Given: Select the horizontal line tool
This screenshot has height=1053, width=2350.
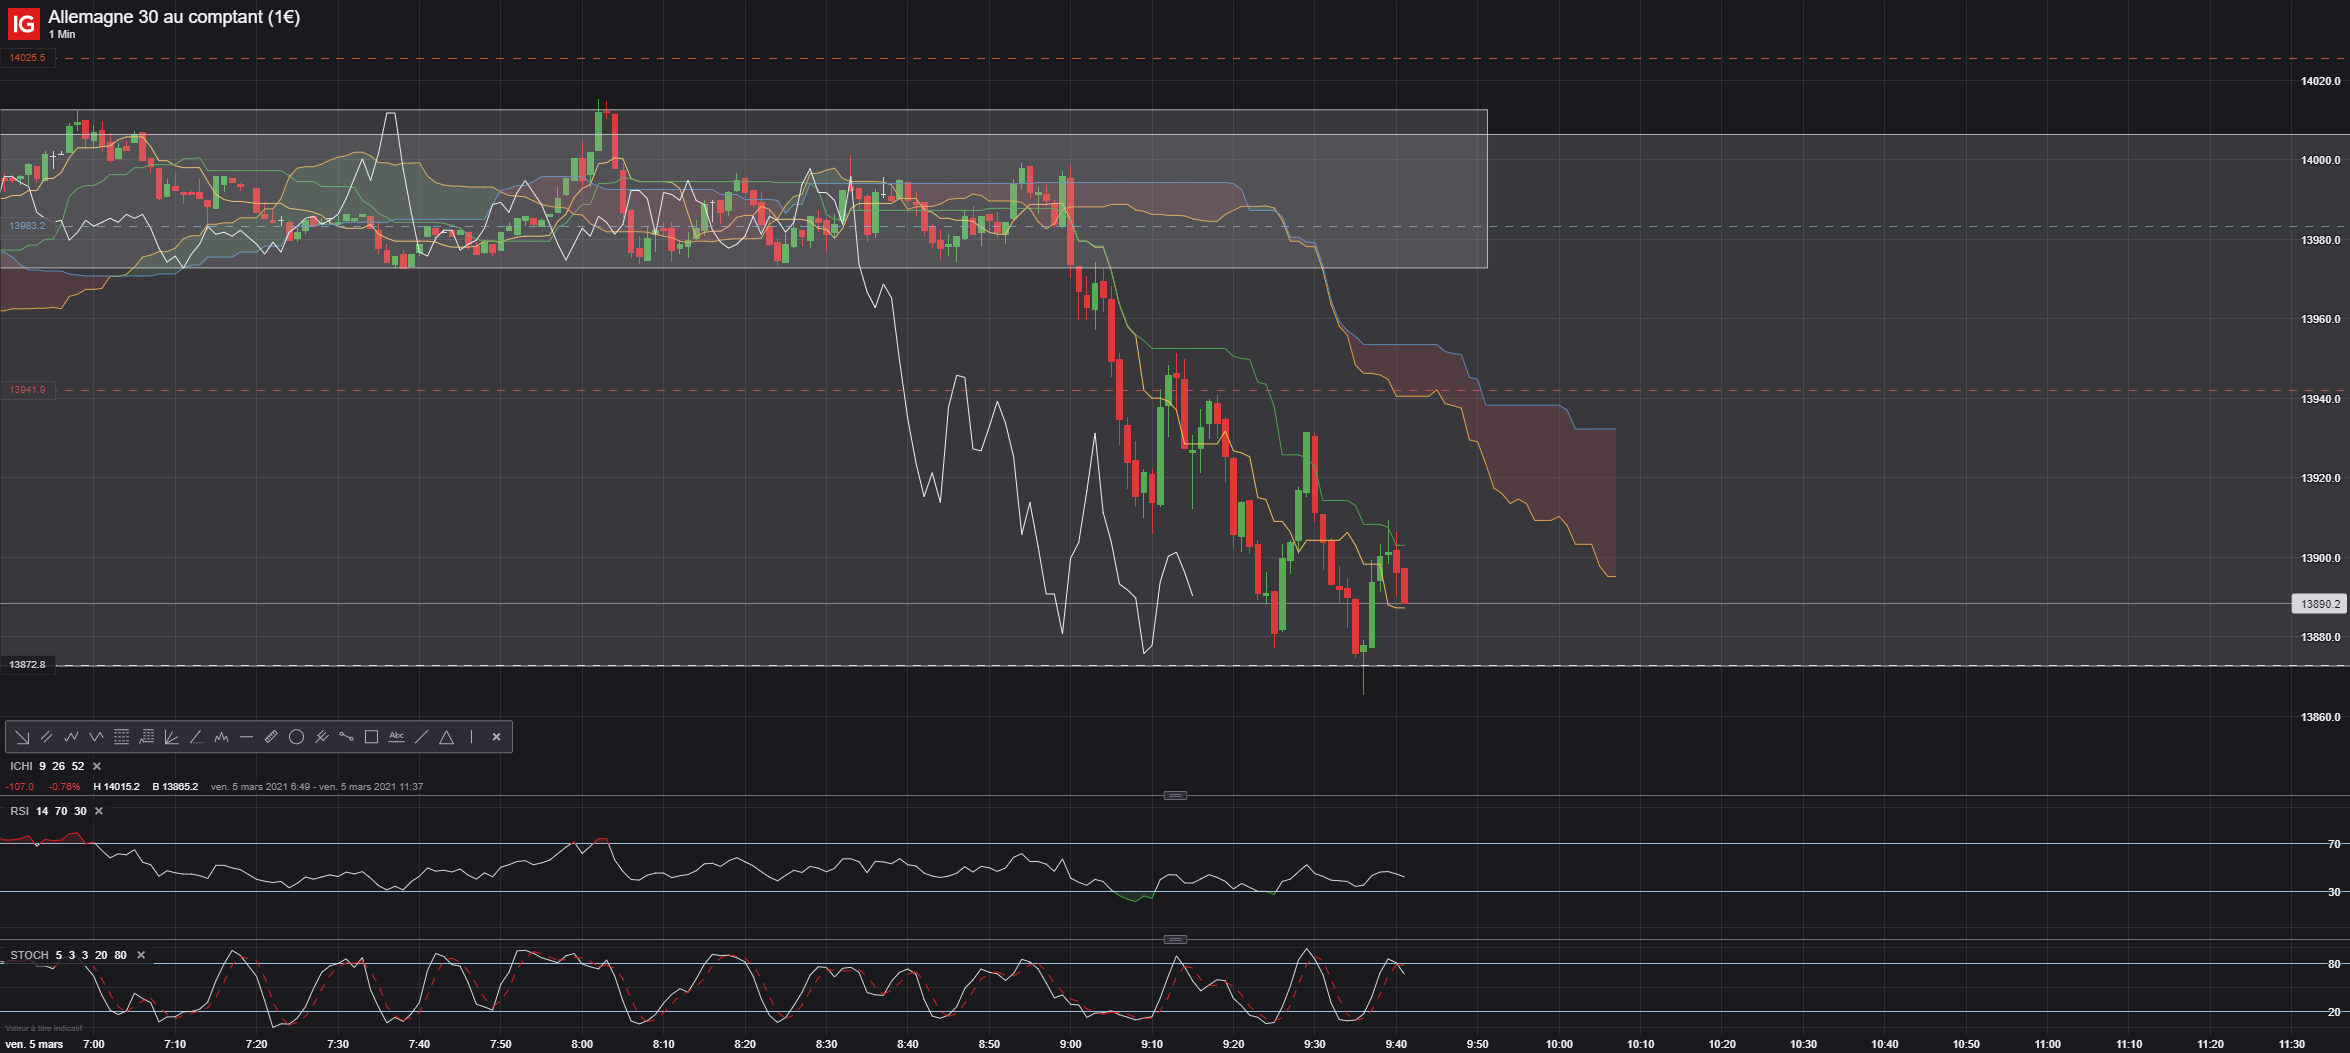Looking at the screenshot, I should (246, 737).
